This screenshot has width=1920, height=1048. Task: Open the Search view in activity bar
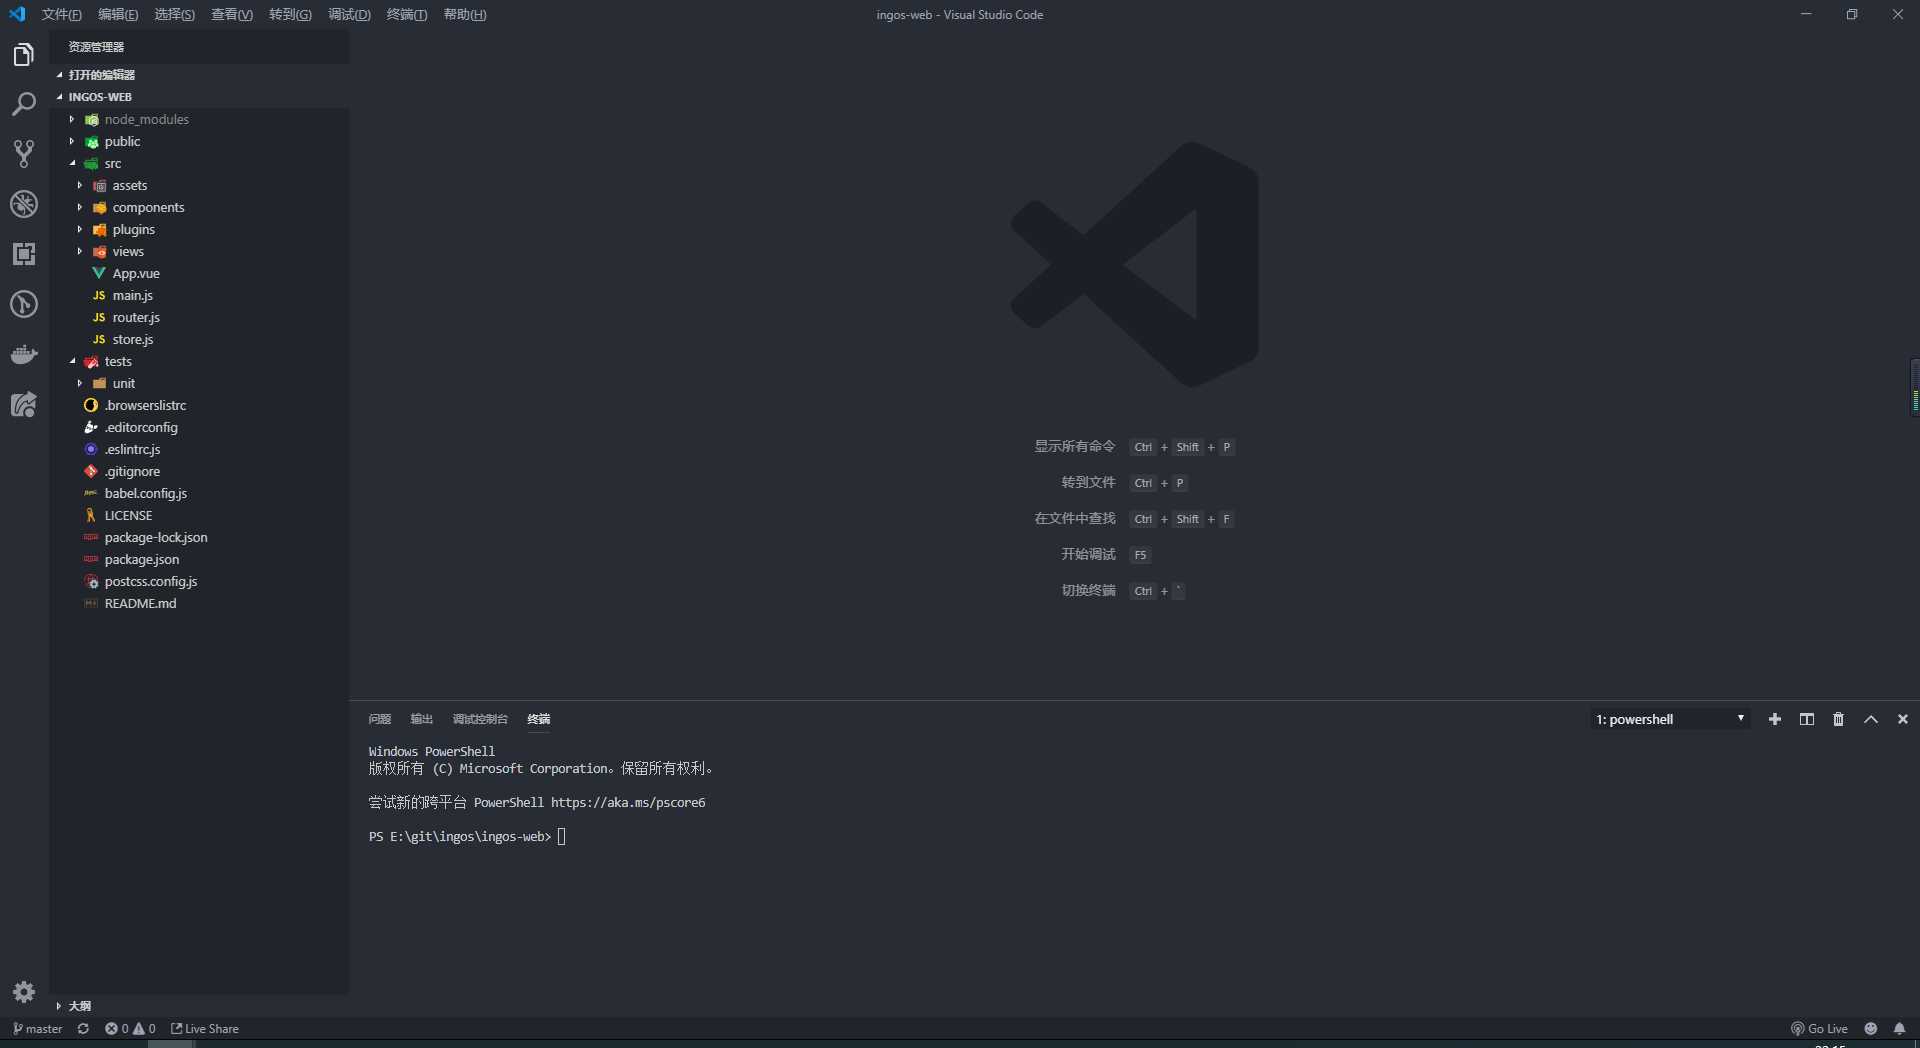tap(24, 104)
